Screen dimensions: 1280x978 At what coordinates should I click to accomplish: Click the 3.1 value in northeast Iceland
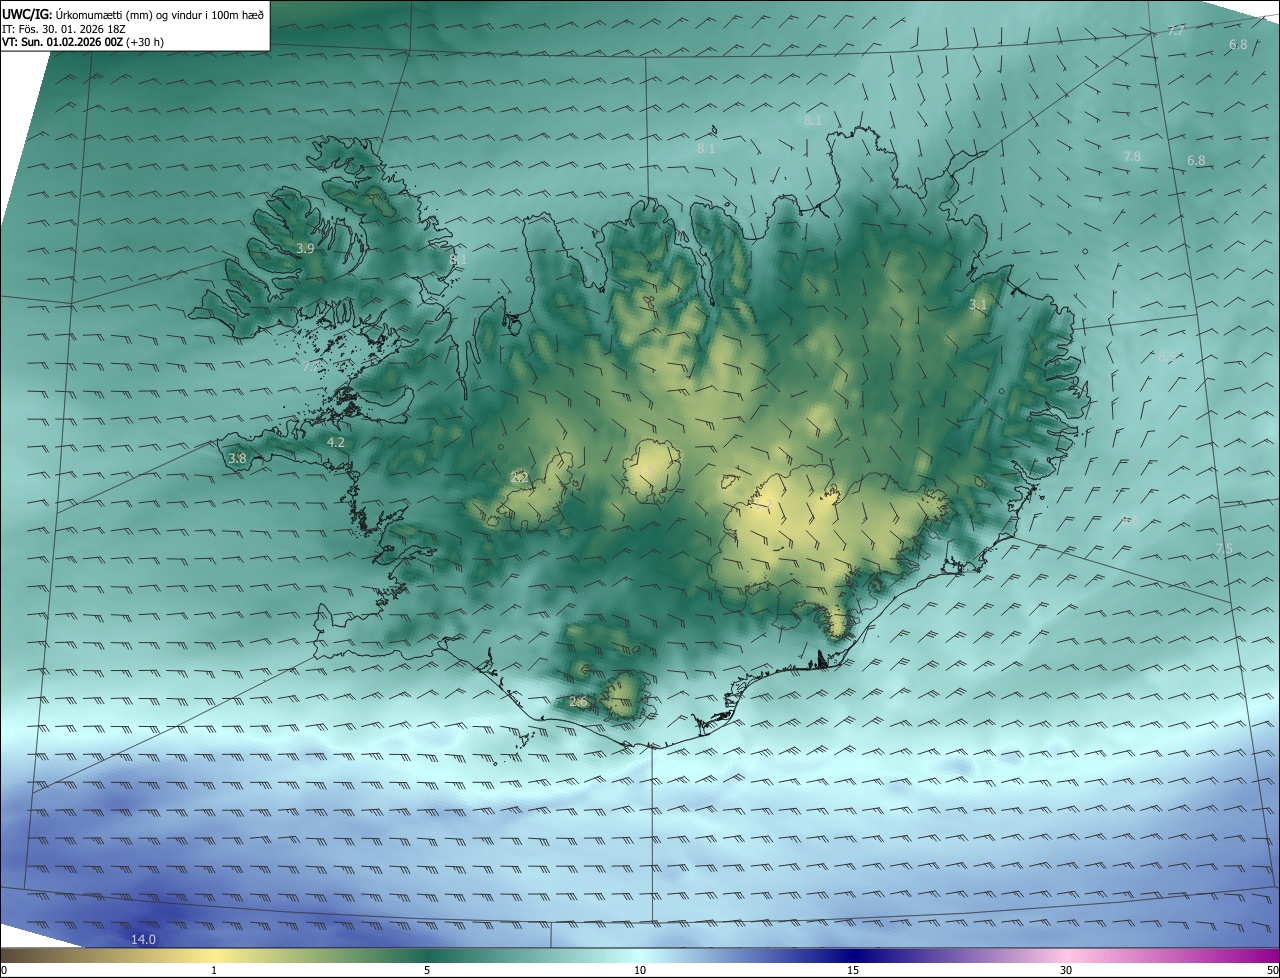pos(978,304)
